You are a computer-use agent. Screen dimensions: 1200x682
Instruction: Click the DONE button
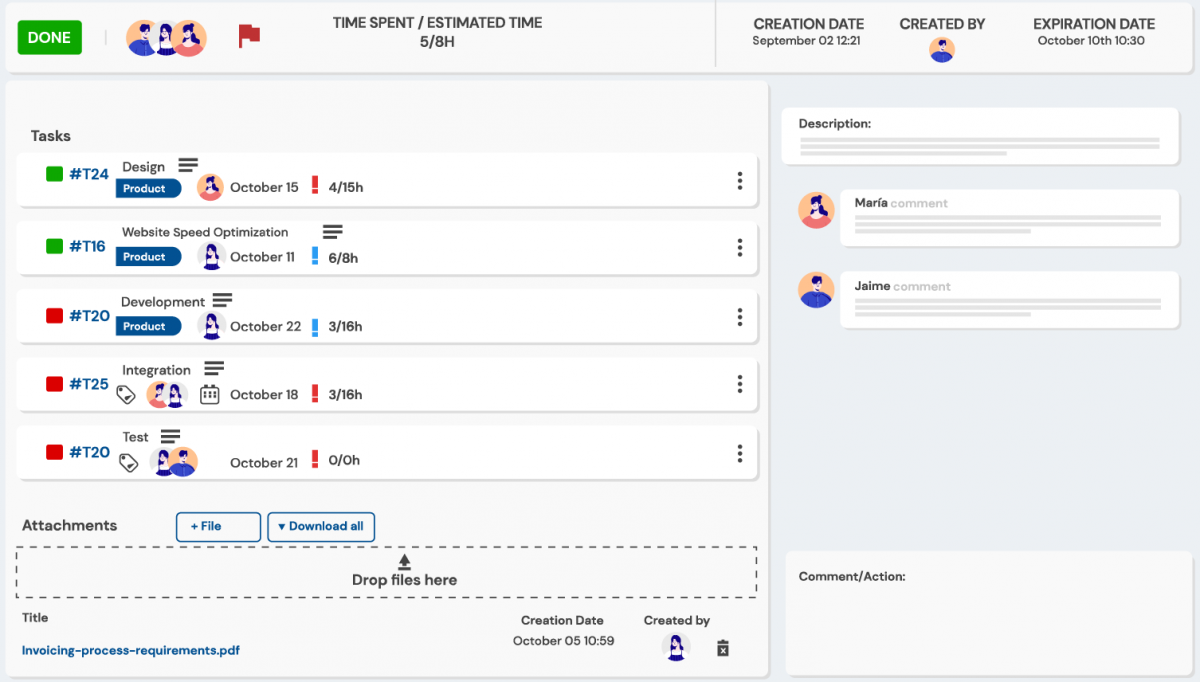(49, 37)
